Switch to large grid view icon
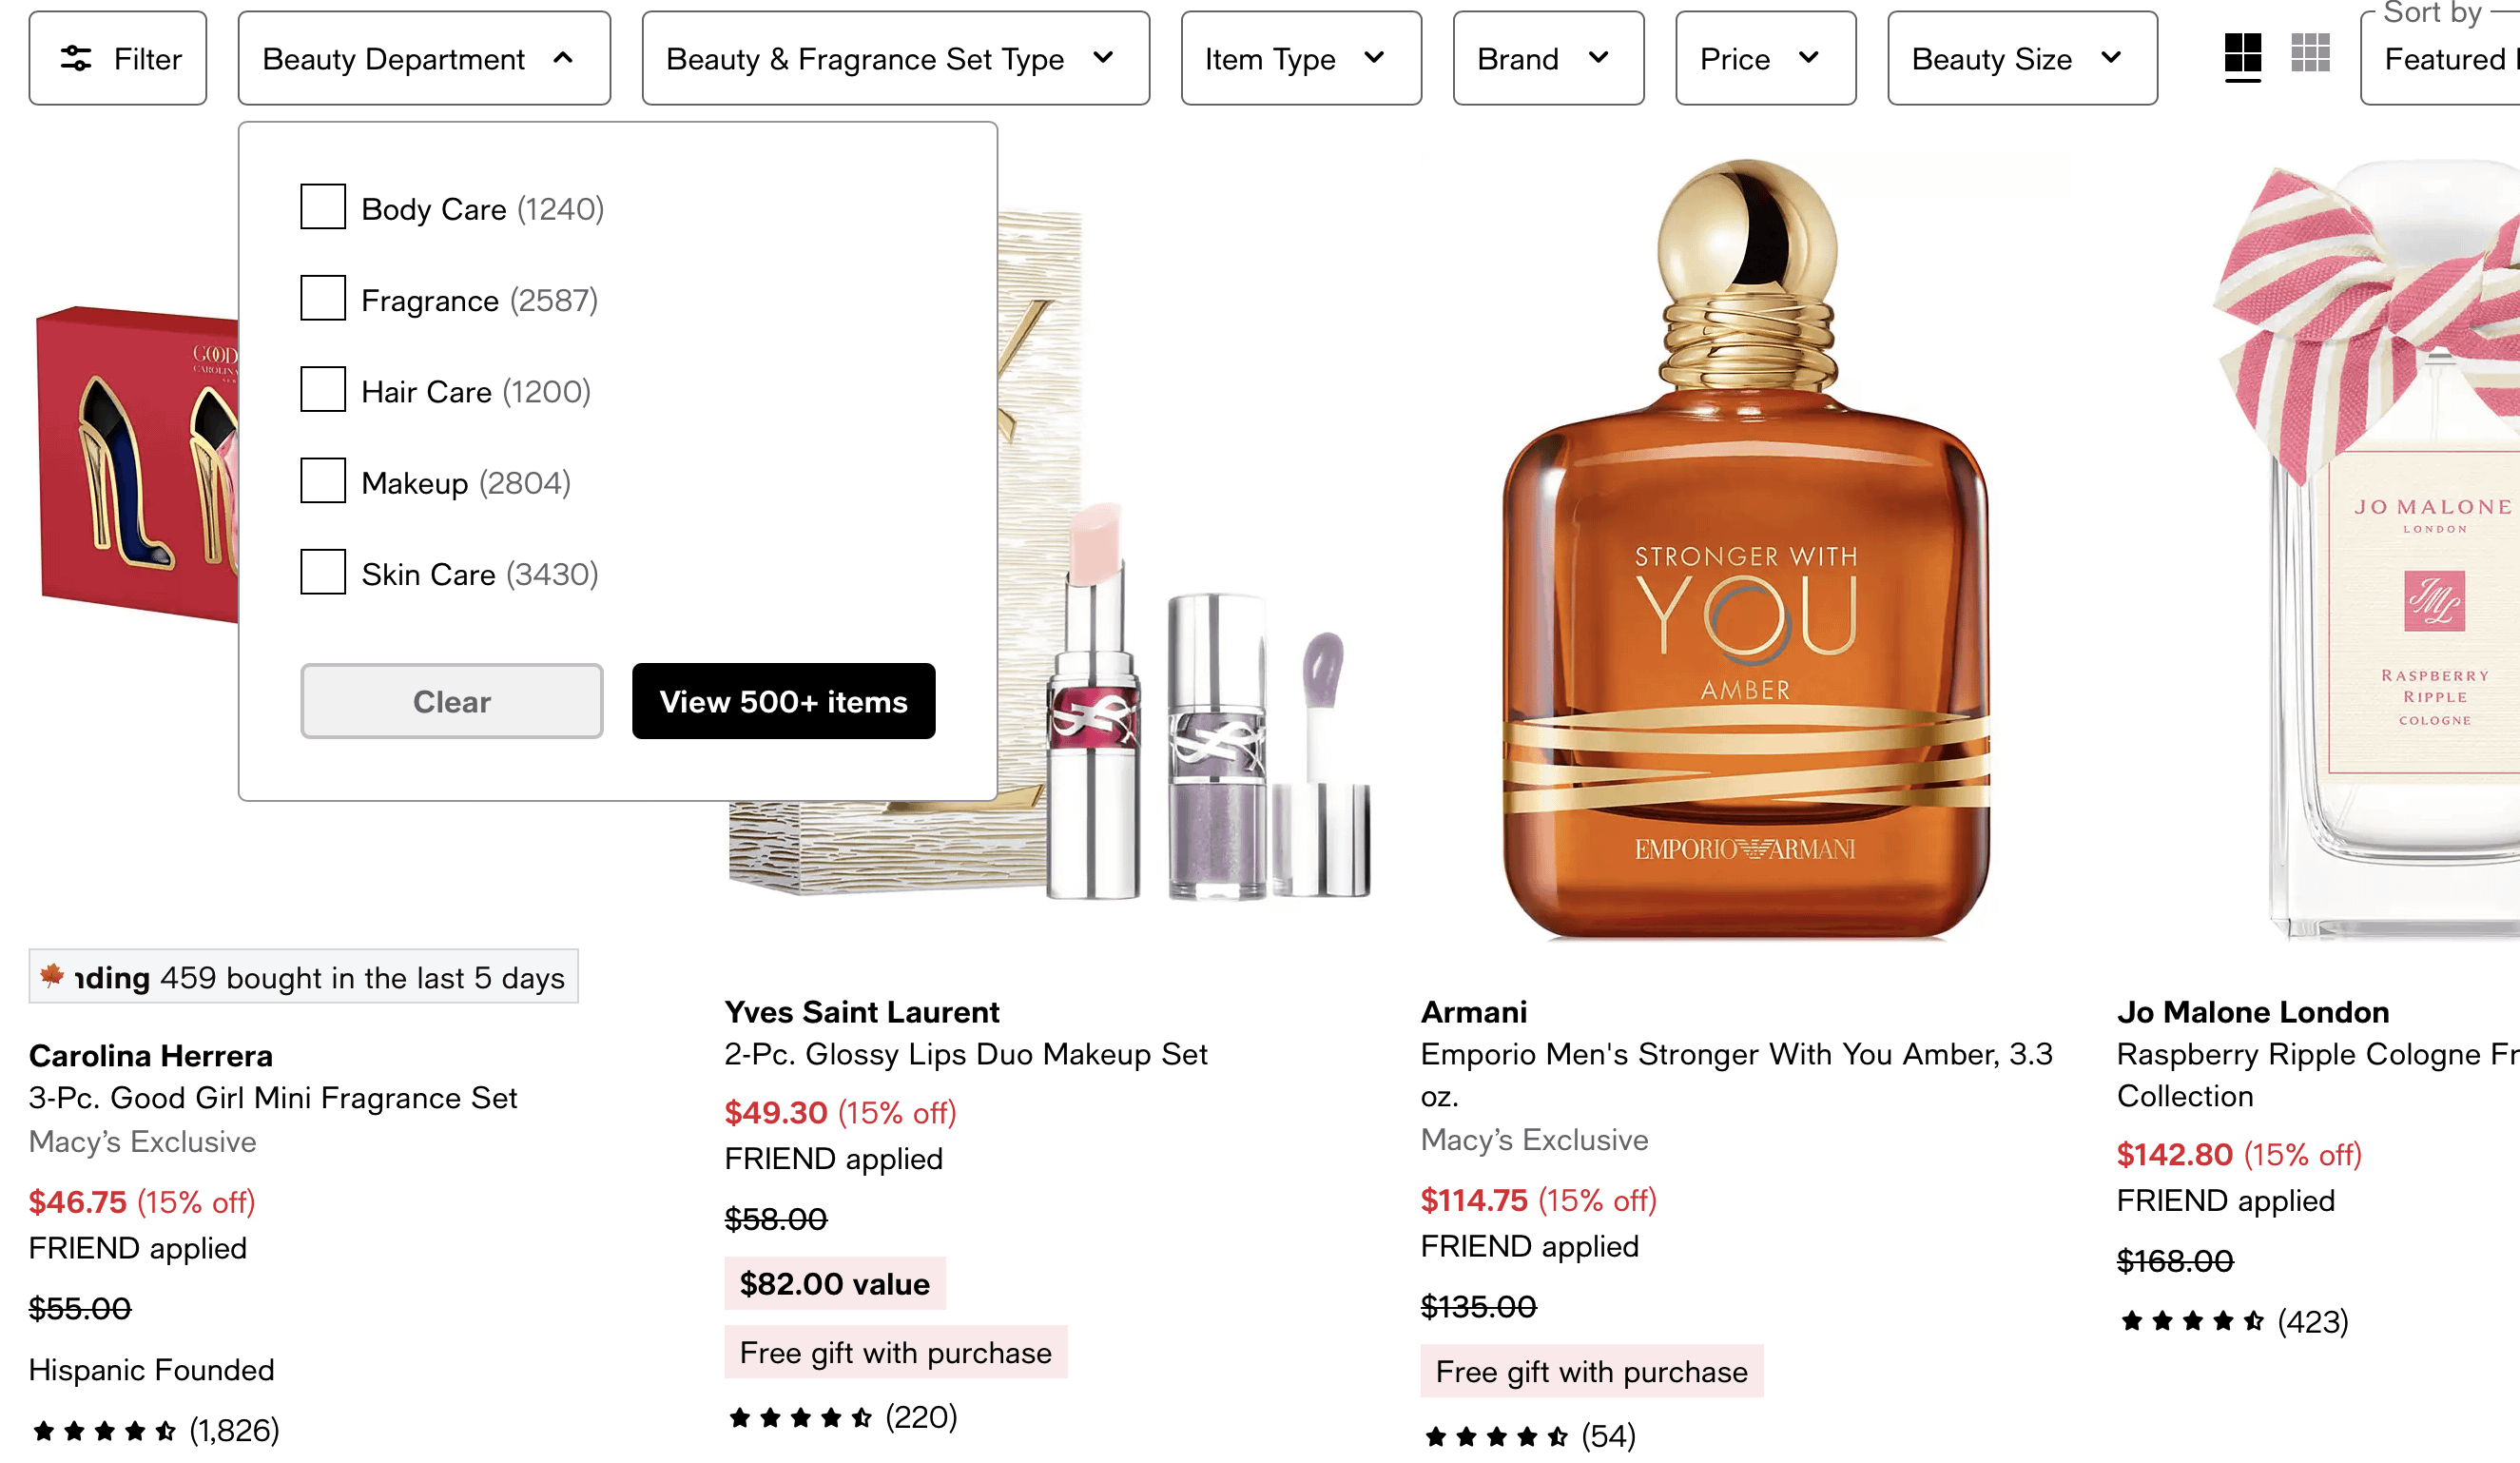 [2242, 53]
